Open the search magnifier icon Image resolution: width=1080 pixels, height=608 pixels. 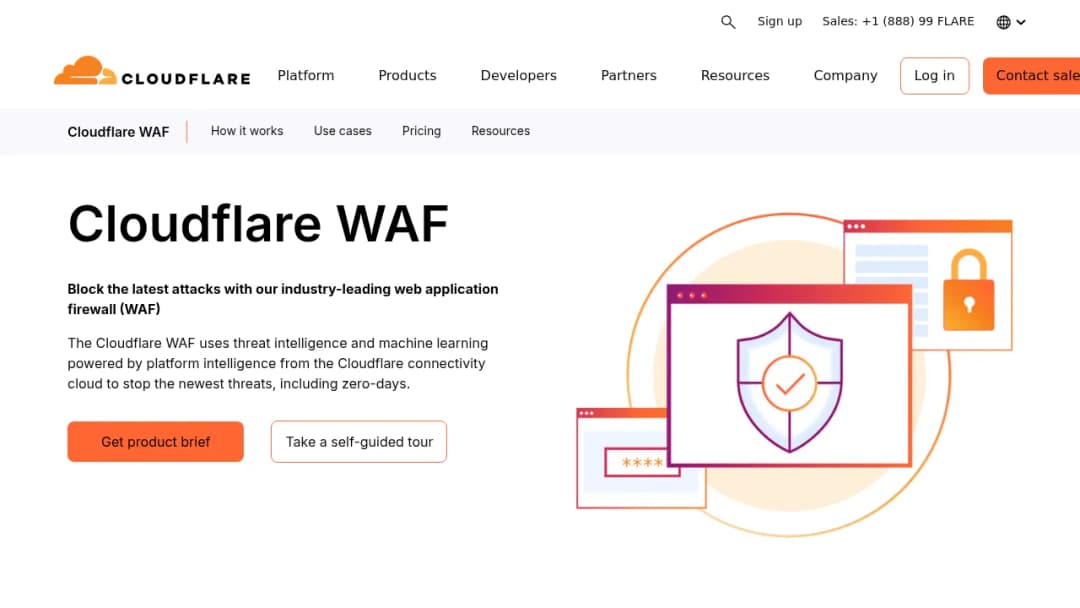coord(728,22)
